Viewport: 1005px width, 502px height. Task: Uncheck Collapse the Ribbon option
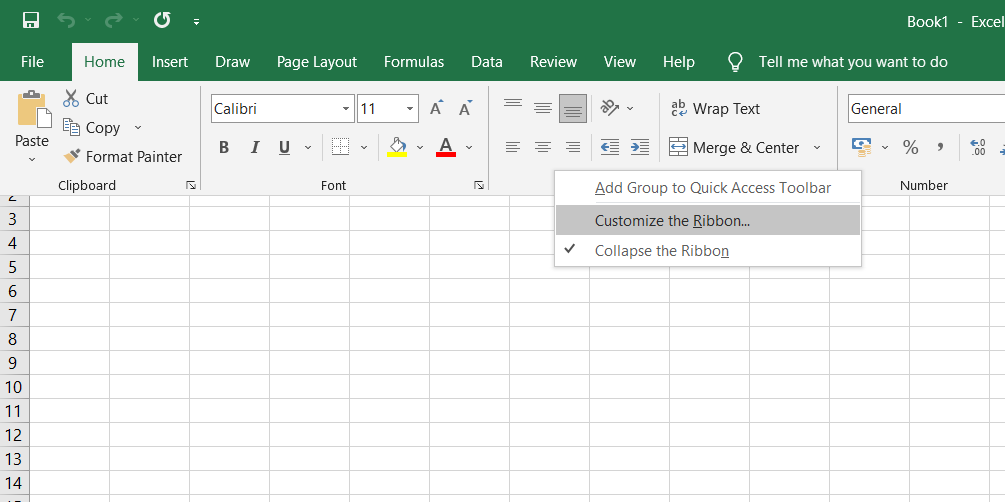coord(661,251)
